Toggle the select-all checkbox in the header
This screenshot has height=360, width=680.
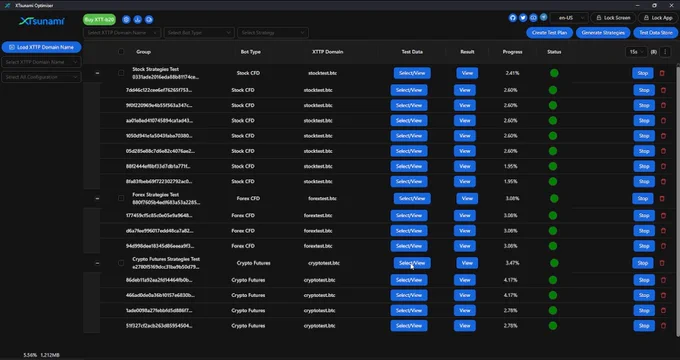[x=121, y=52]
